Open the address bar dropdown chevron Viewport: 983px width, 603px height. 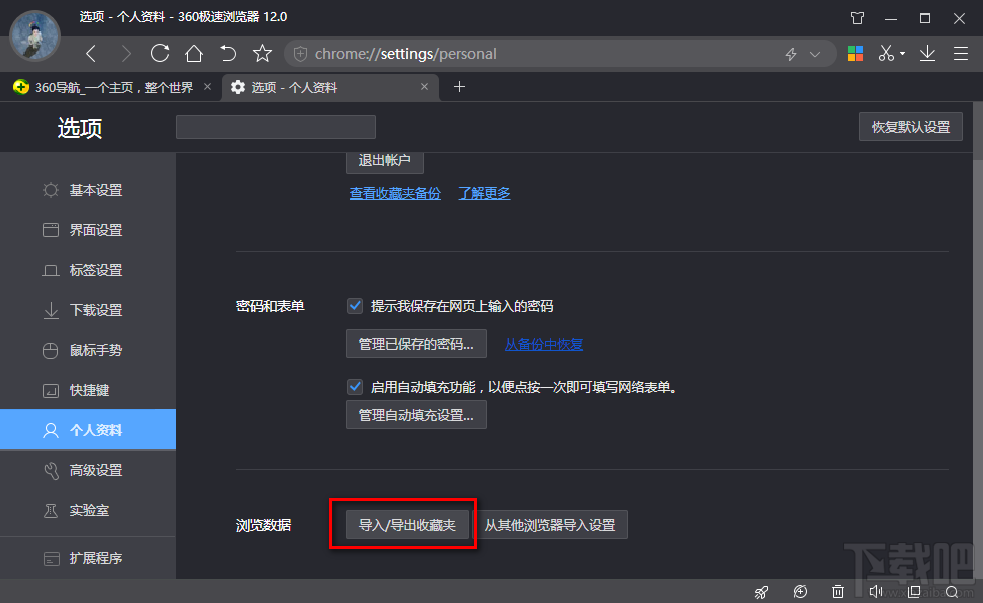coord(812,53)
